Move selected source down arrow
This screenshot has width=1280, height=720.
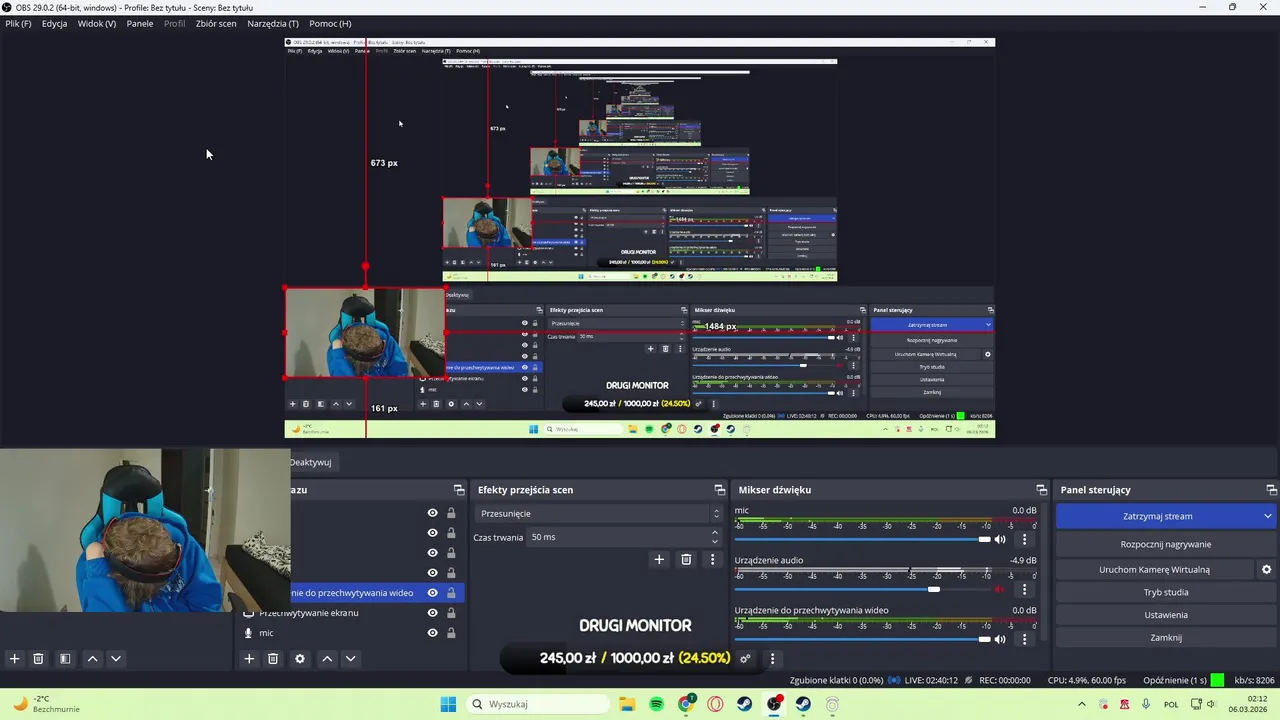[x=350, y=659]
